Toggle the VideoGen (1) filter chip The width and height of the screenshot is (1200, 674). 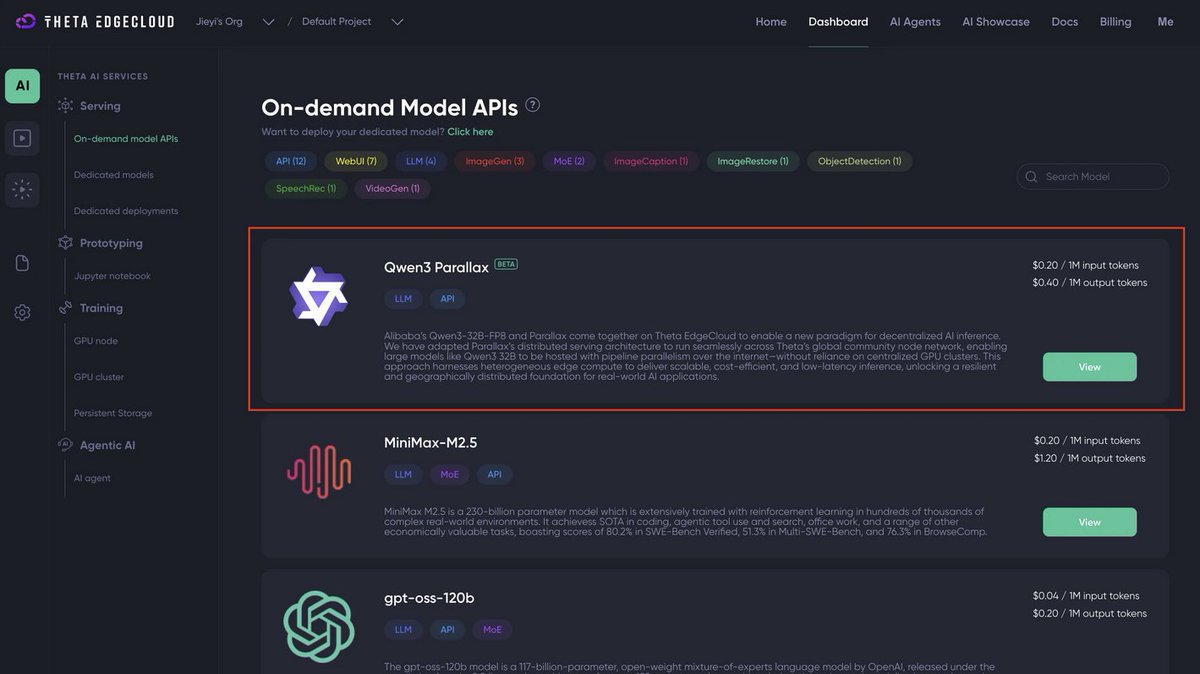click(x=392, y=188)
